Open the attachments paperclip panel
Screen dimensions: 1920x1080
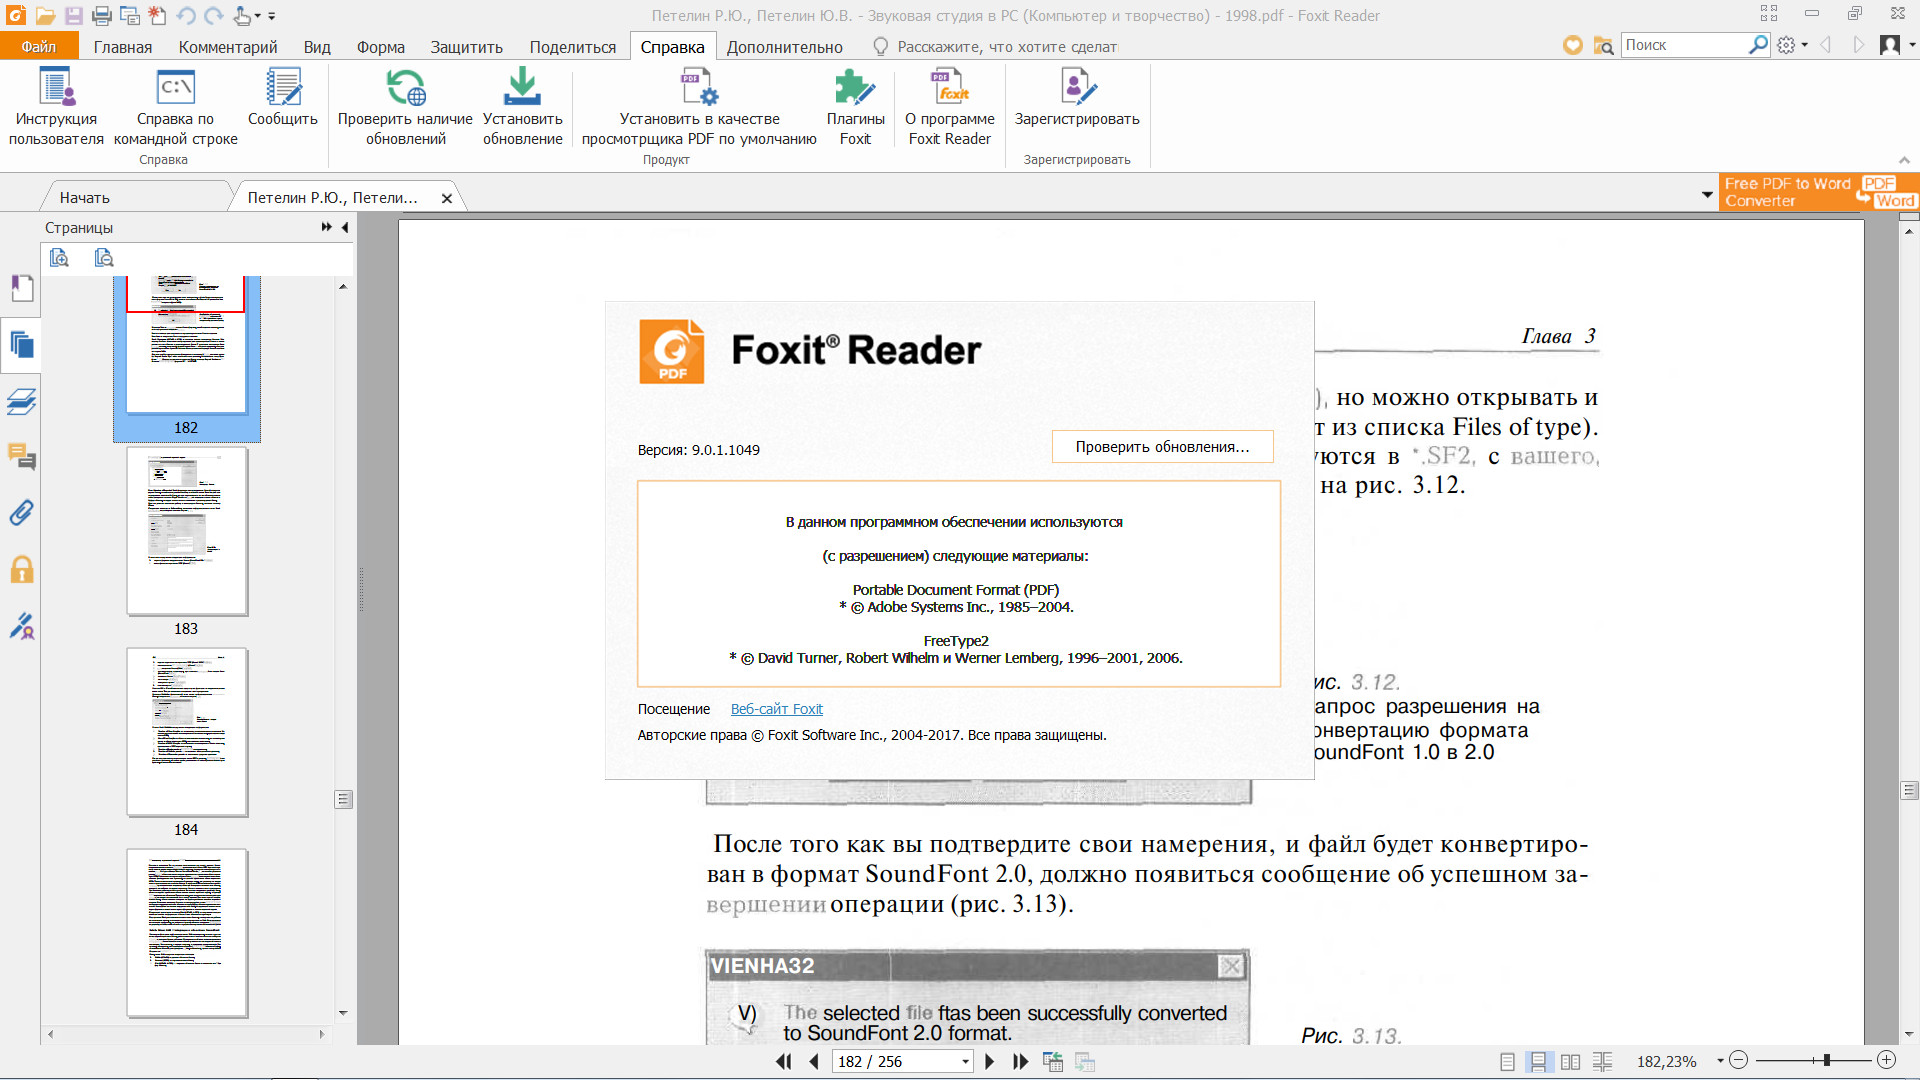[22, 513]
